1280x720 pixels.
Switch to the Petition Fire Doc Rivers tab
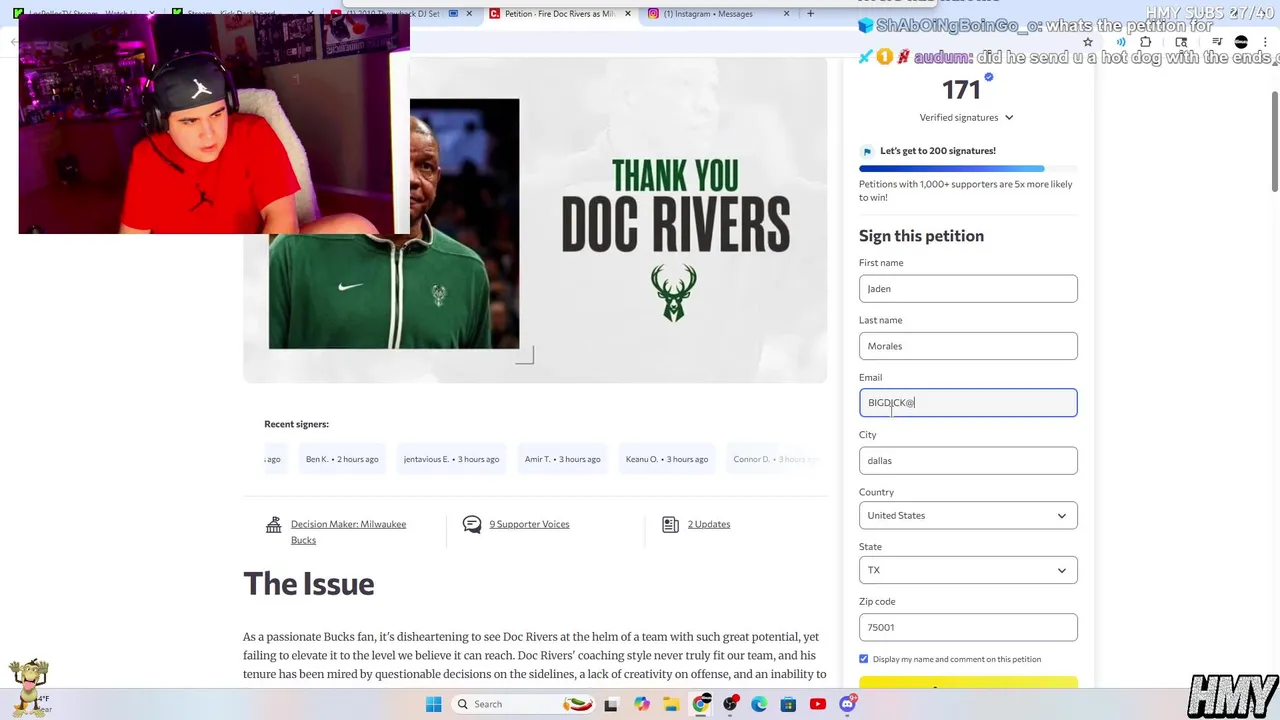click(x=560, y=14)
